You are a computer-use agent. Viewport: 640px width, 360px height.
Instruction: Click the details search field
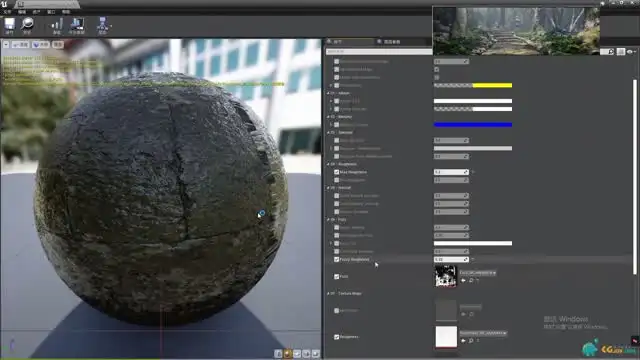[379, 52]
